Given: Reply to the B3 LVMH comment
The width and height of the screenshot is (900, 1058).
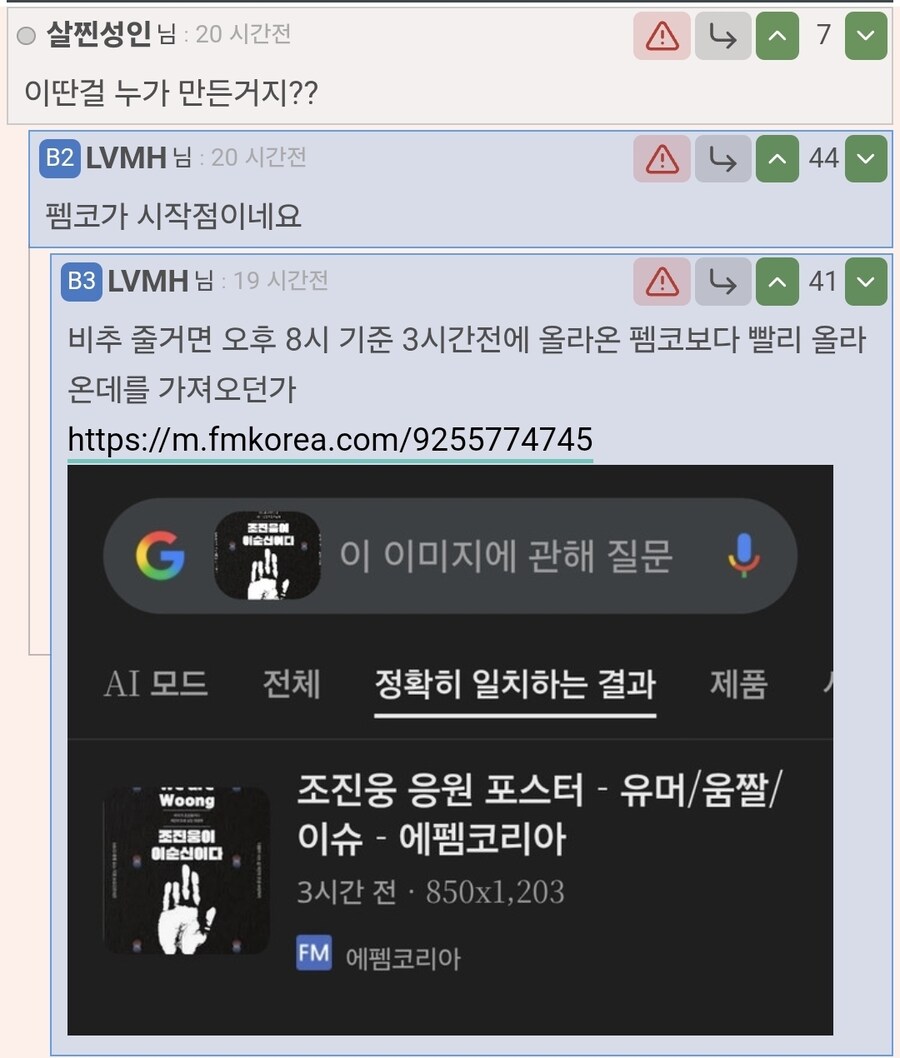Looking at the screenshot, I should pos(723,281).
